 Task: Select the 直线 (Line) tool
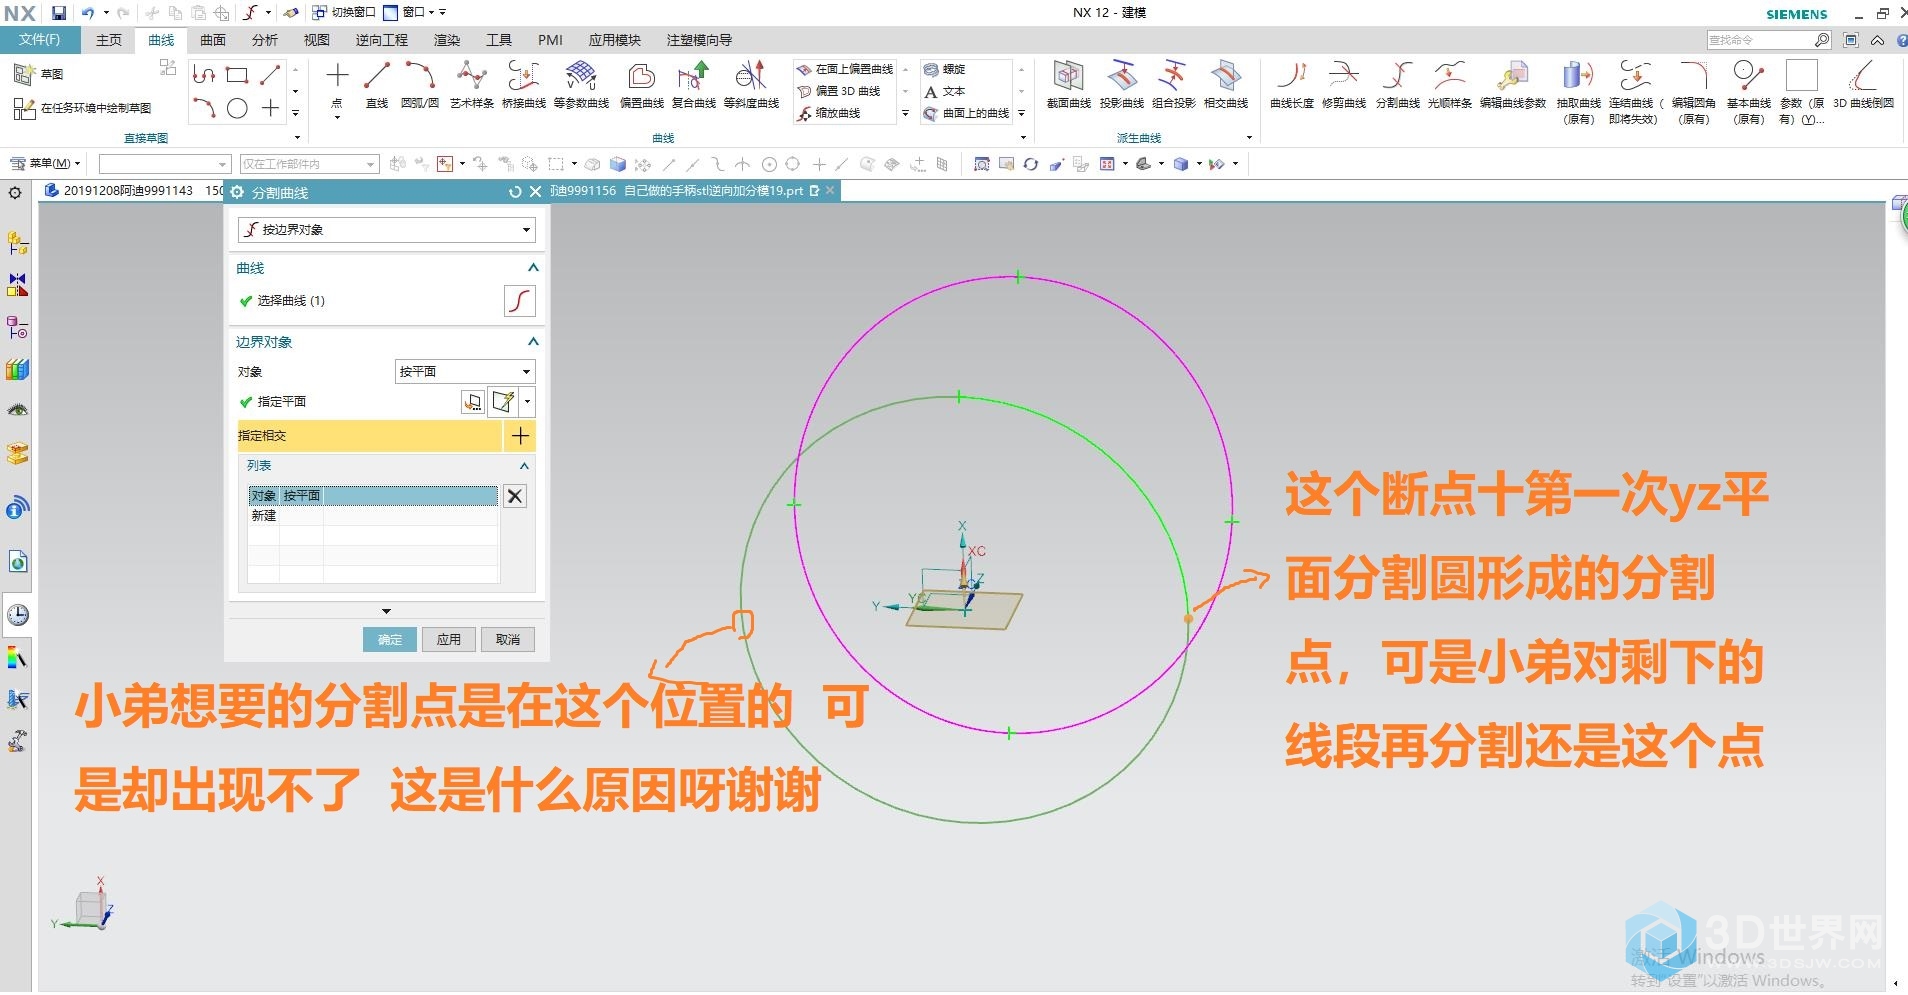(x=377, y=84)
